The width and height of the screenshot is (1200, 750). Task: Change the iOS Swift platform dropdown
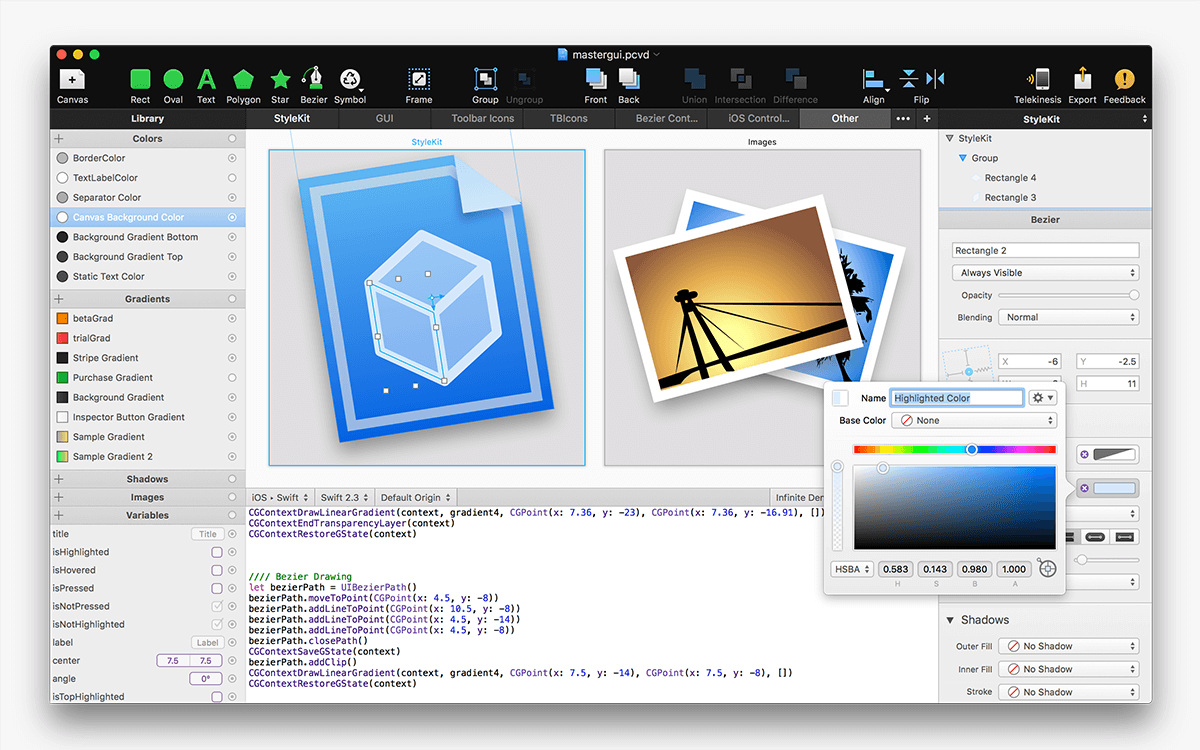[280, 497]
